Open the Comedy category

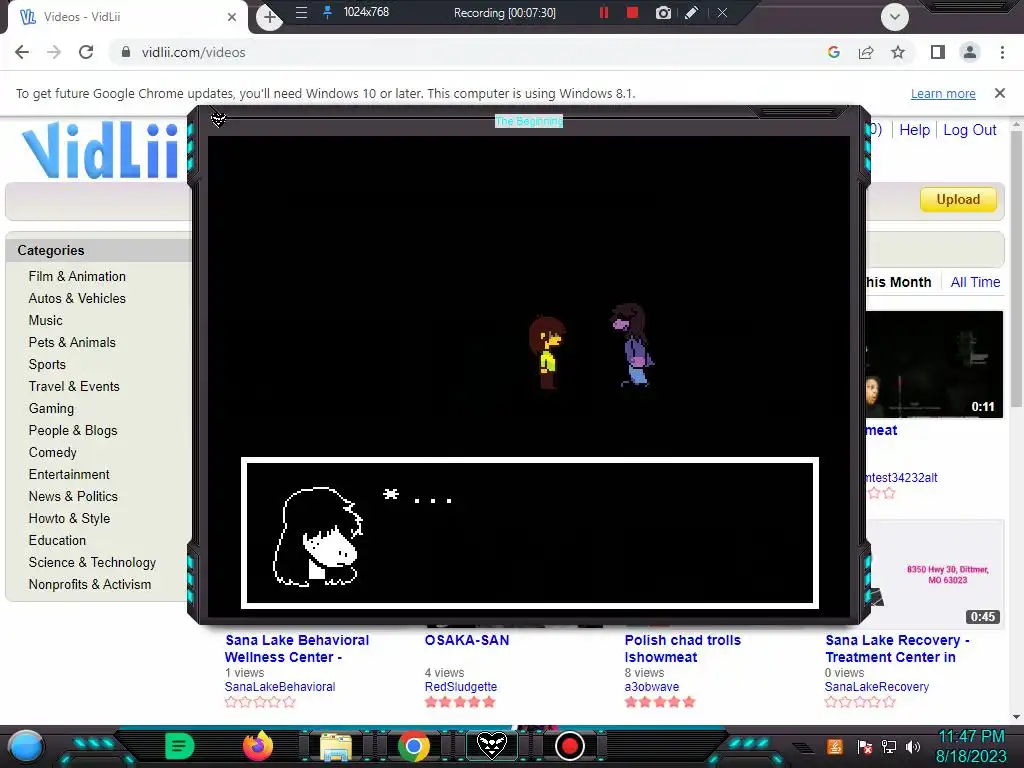click(x=52, y=453)
